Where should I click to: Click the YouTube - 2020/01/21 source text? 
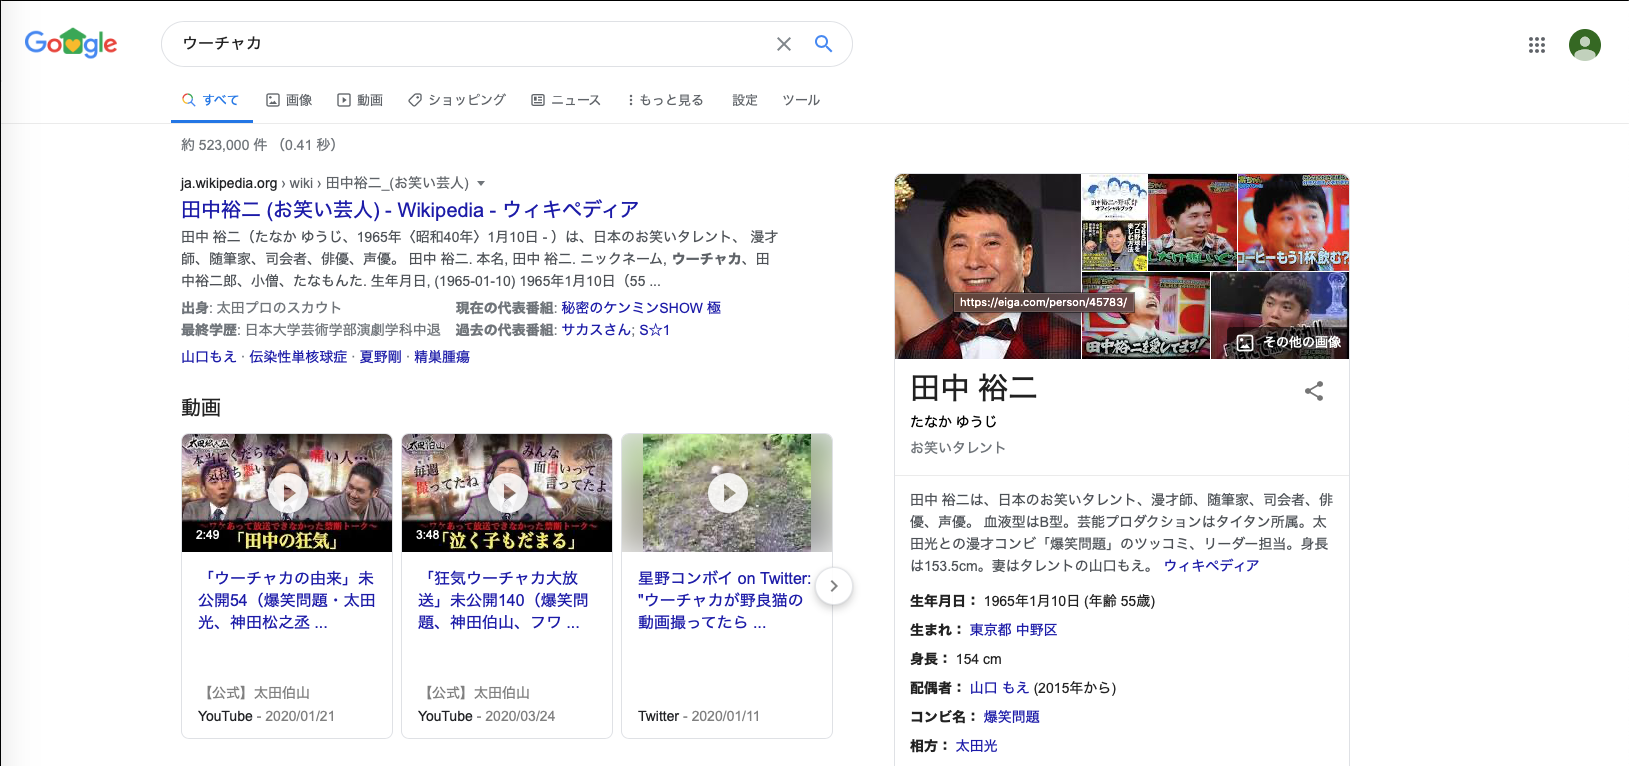266,716
